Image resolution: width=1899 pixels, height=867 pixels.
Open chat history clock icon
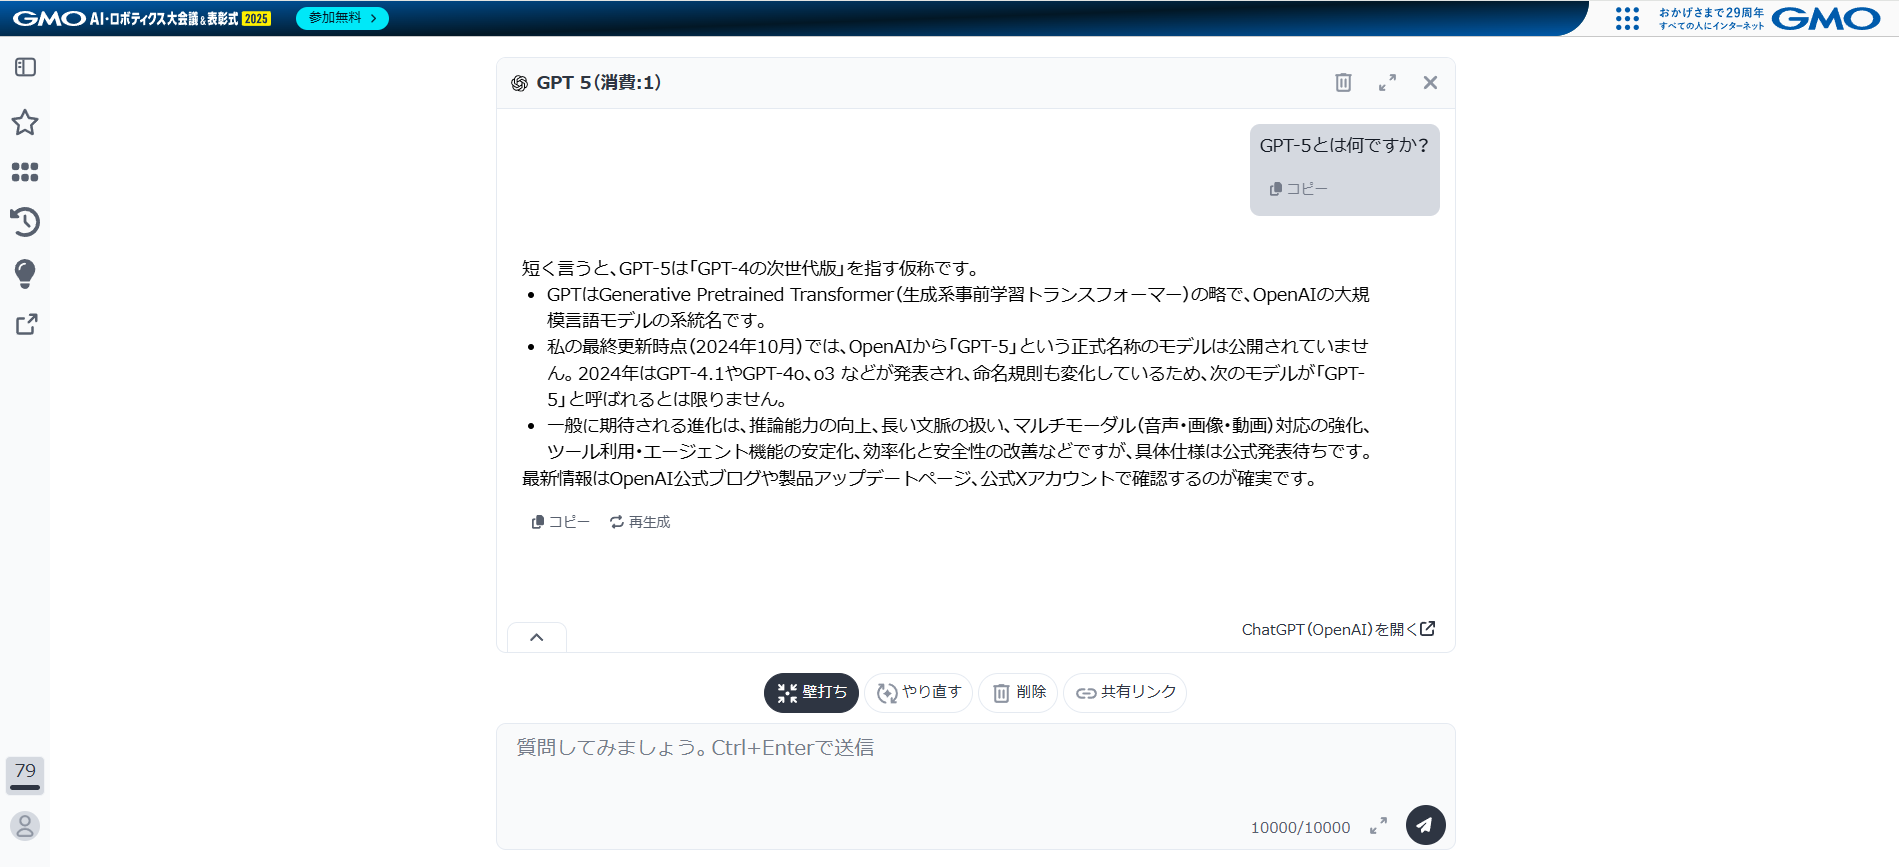(25, 221)
